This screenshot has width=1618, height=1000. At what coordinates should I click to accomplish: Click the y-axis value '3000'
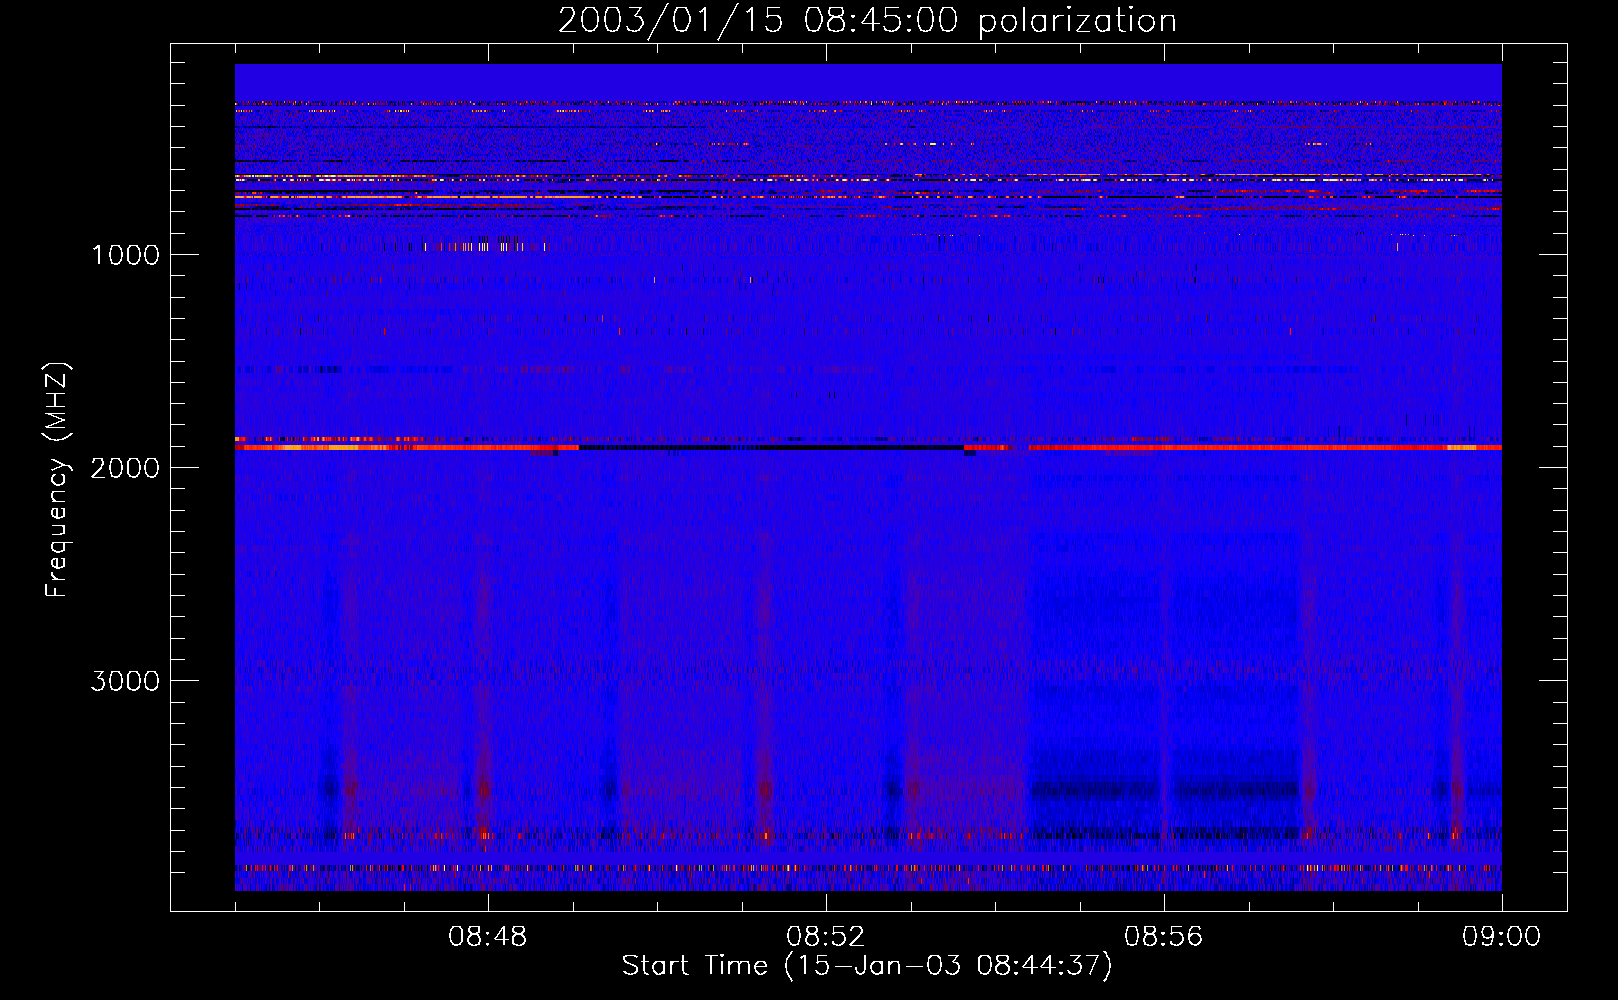click(125, 681)
